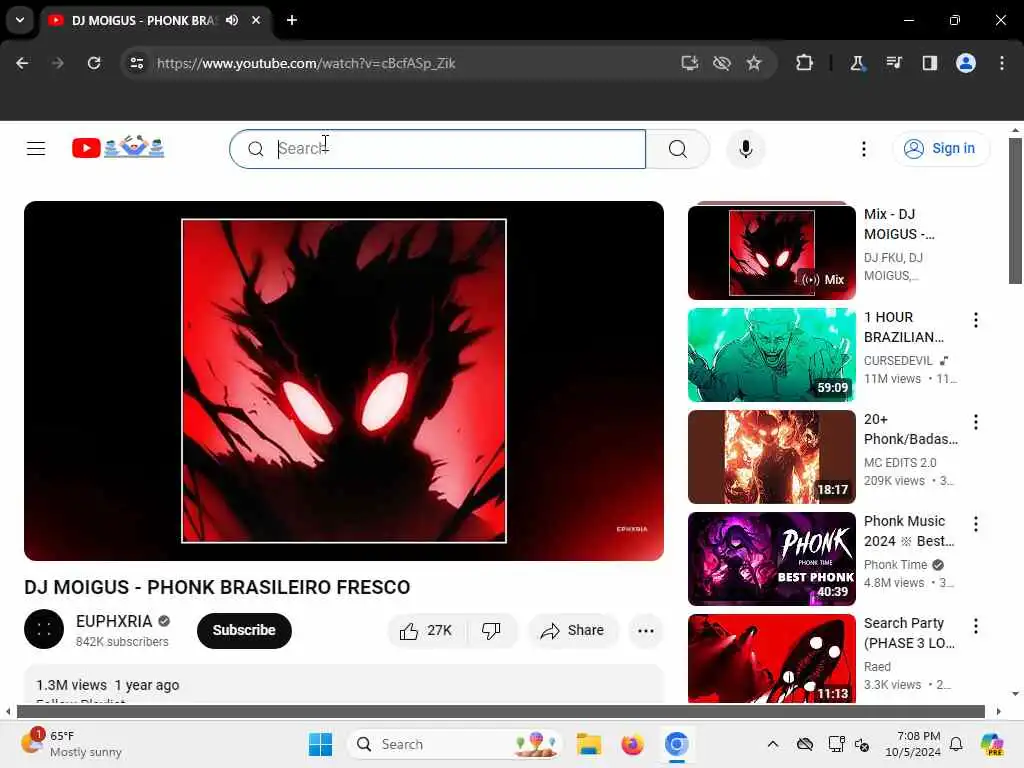Open Chrome Labs flask icon
This screenshot has width=1024, height=768.
(857, 63)
